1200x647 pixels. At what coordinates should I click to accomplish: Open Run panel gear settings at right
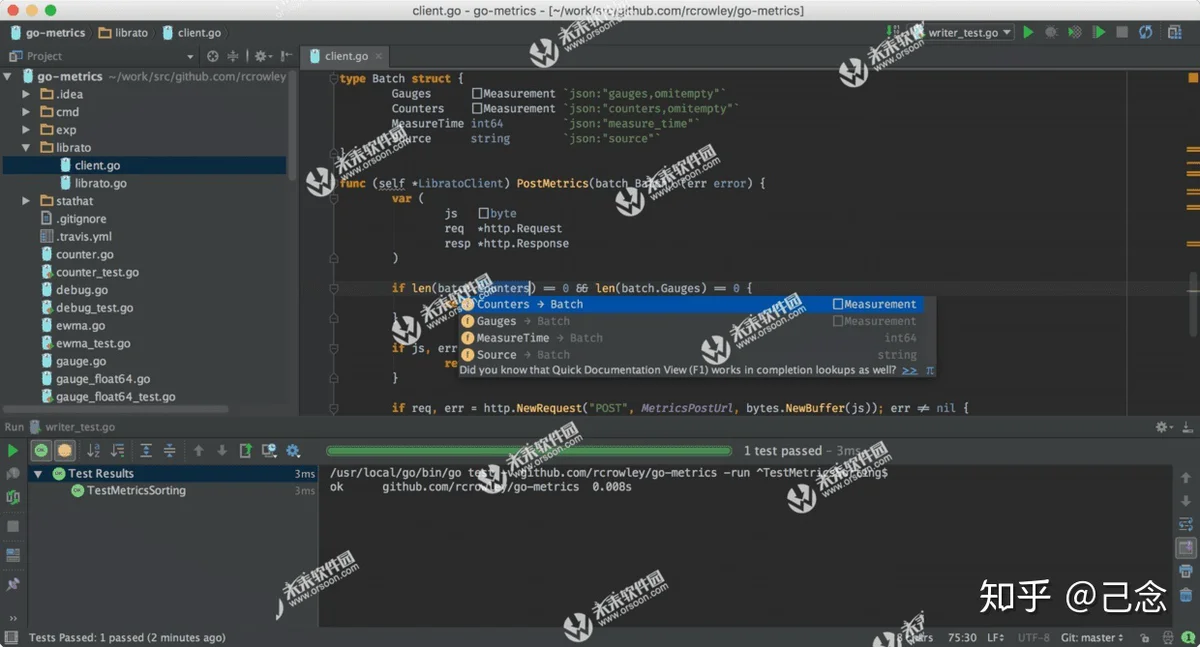tap(1164, 427)
